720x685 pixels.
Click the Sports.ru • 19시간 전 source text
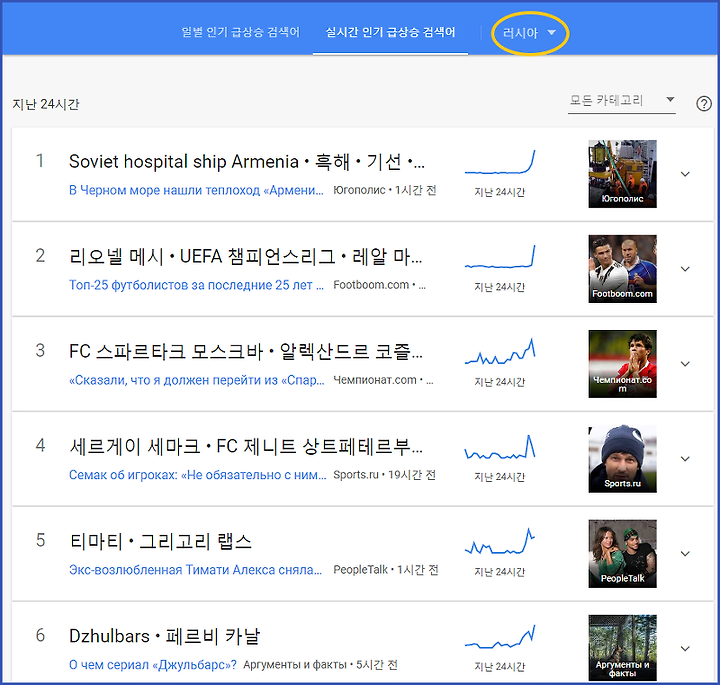coord(385,475)
